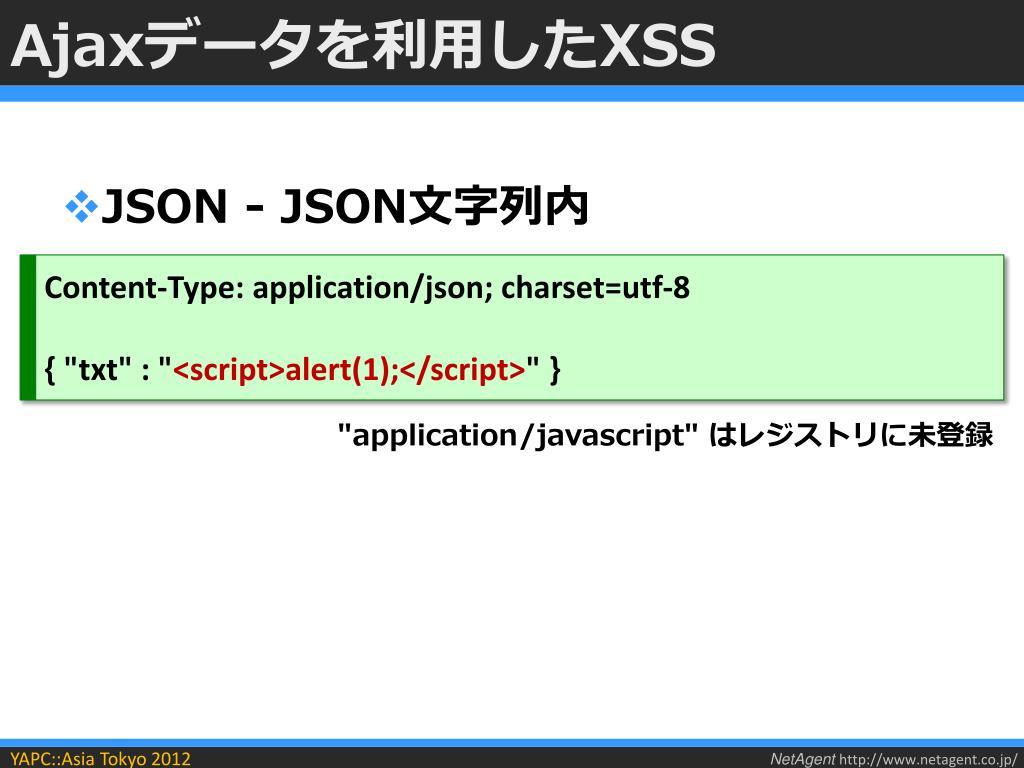Click the slide title 'Ajaxデータを利用したXSS'
This screenshot has height=768, width=1024.
(362, 46)
